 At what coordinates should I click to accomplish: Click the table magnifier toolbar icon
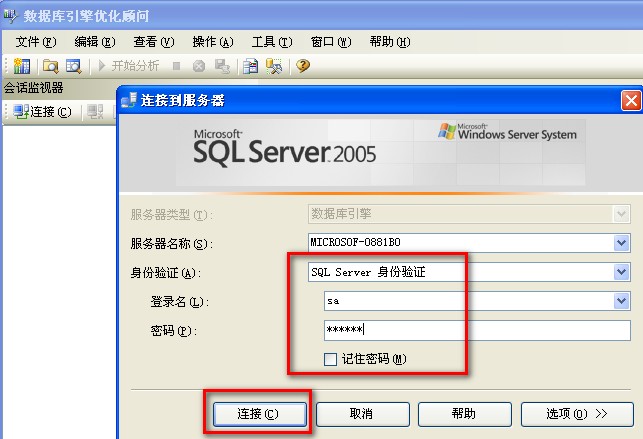[74, 66]
